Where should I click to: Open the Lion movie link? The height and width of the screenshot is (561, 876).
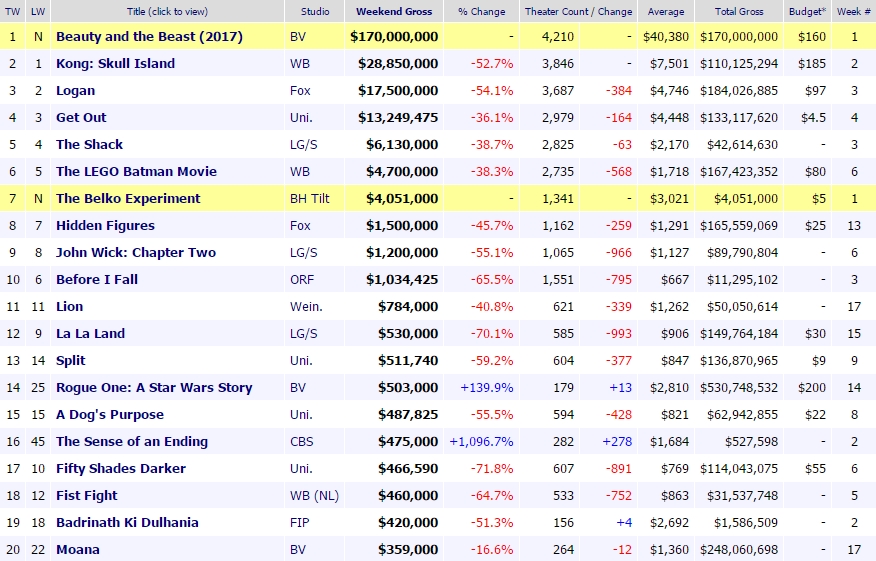pos(69,306)
